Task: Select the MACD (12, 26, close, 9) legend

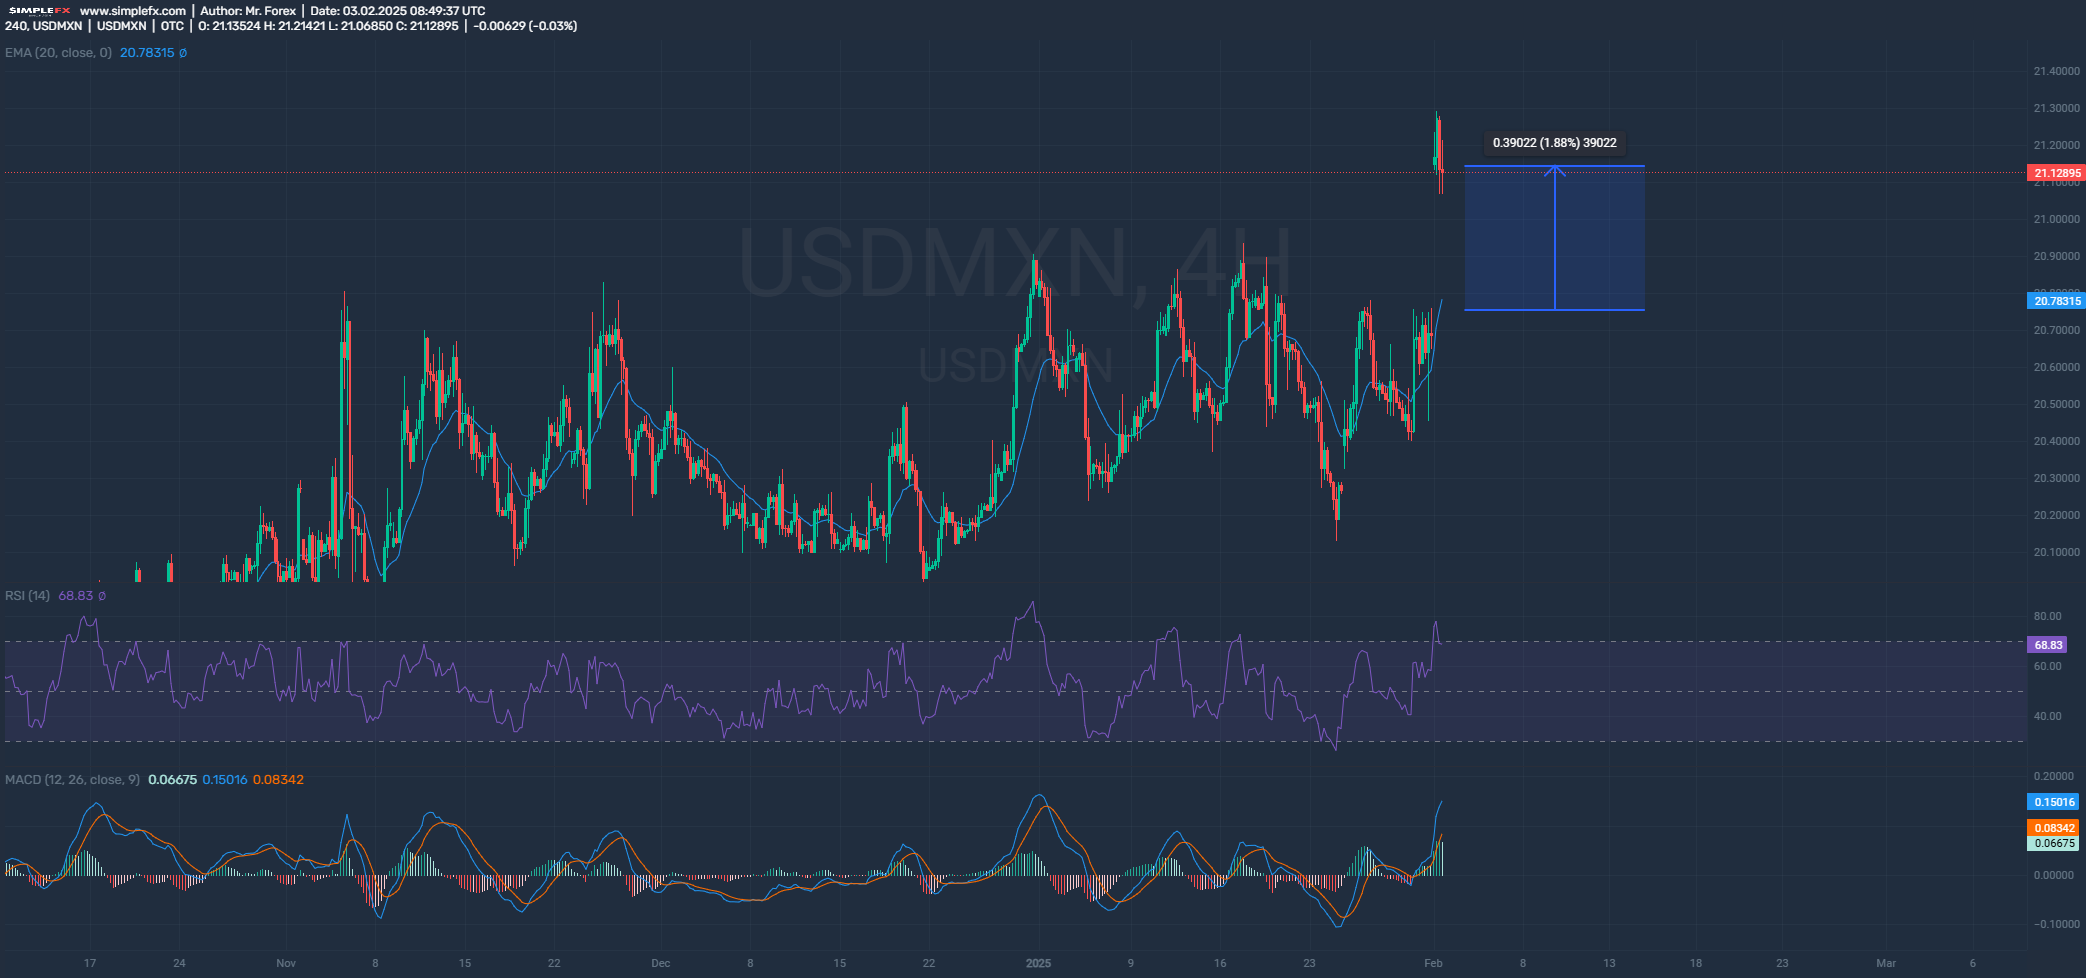Action: pyautogui.click(x=72, y=780)
